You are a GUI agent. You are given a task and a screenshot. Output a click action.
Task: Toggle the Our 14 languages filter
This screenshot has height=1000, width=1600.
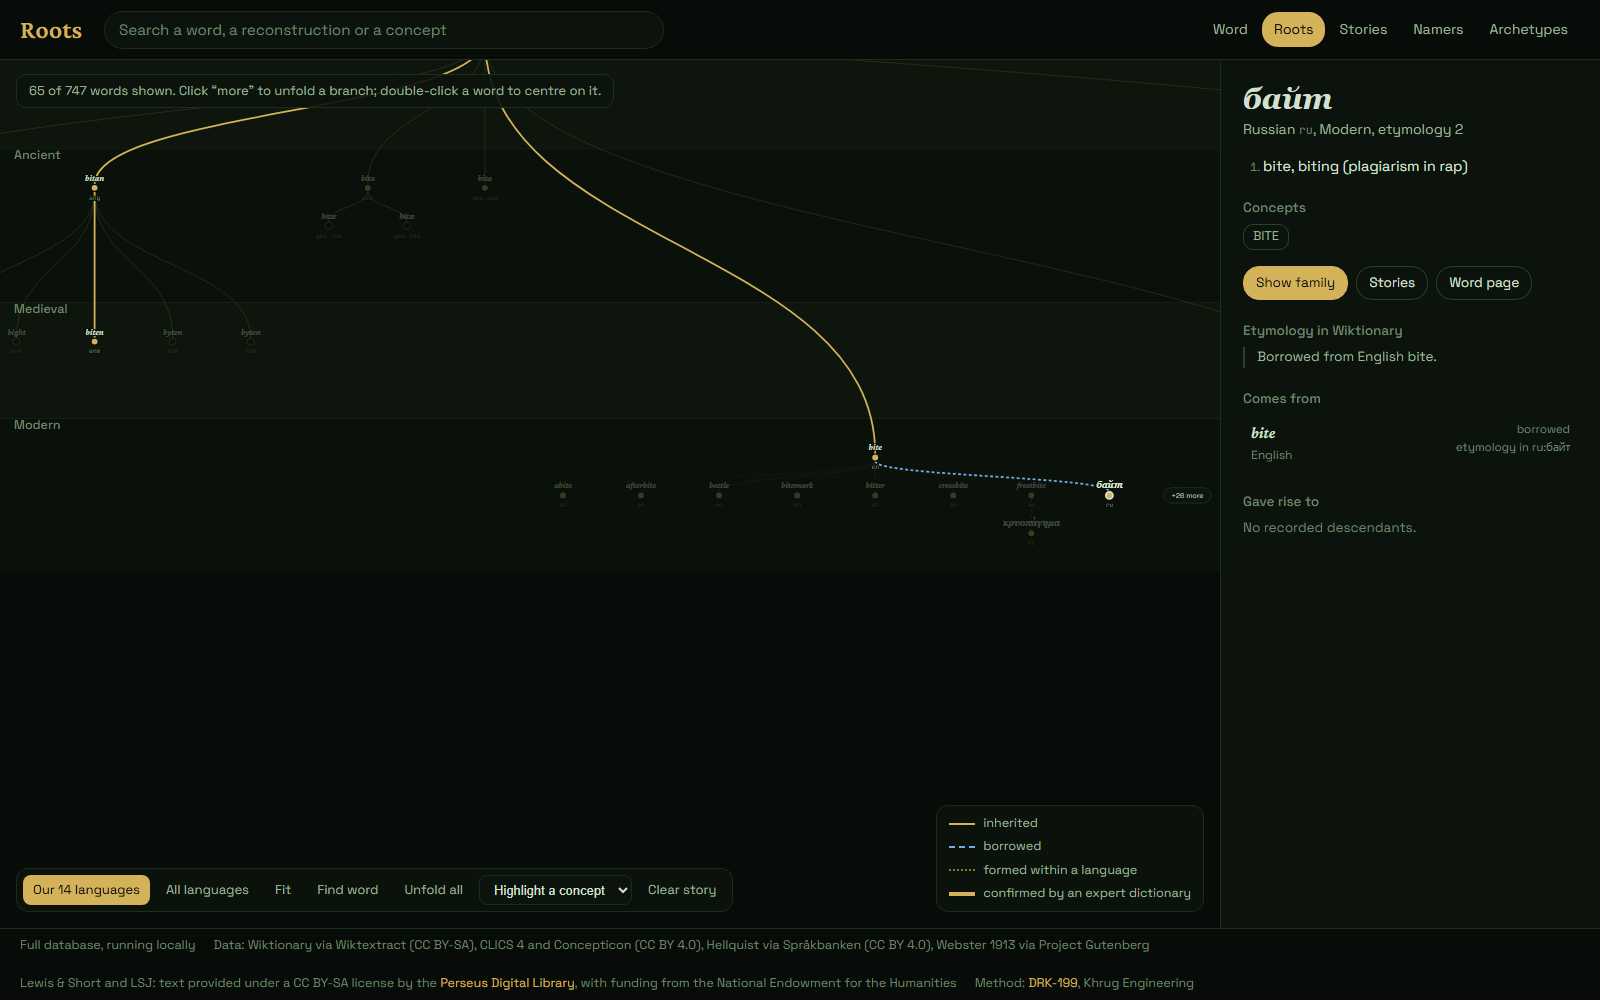click(x=86, y=890)
